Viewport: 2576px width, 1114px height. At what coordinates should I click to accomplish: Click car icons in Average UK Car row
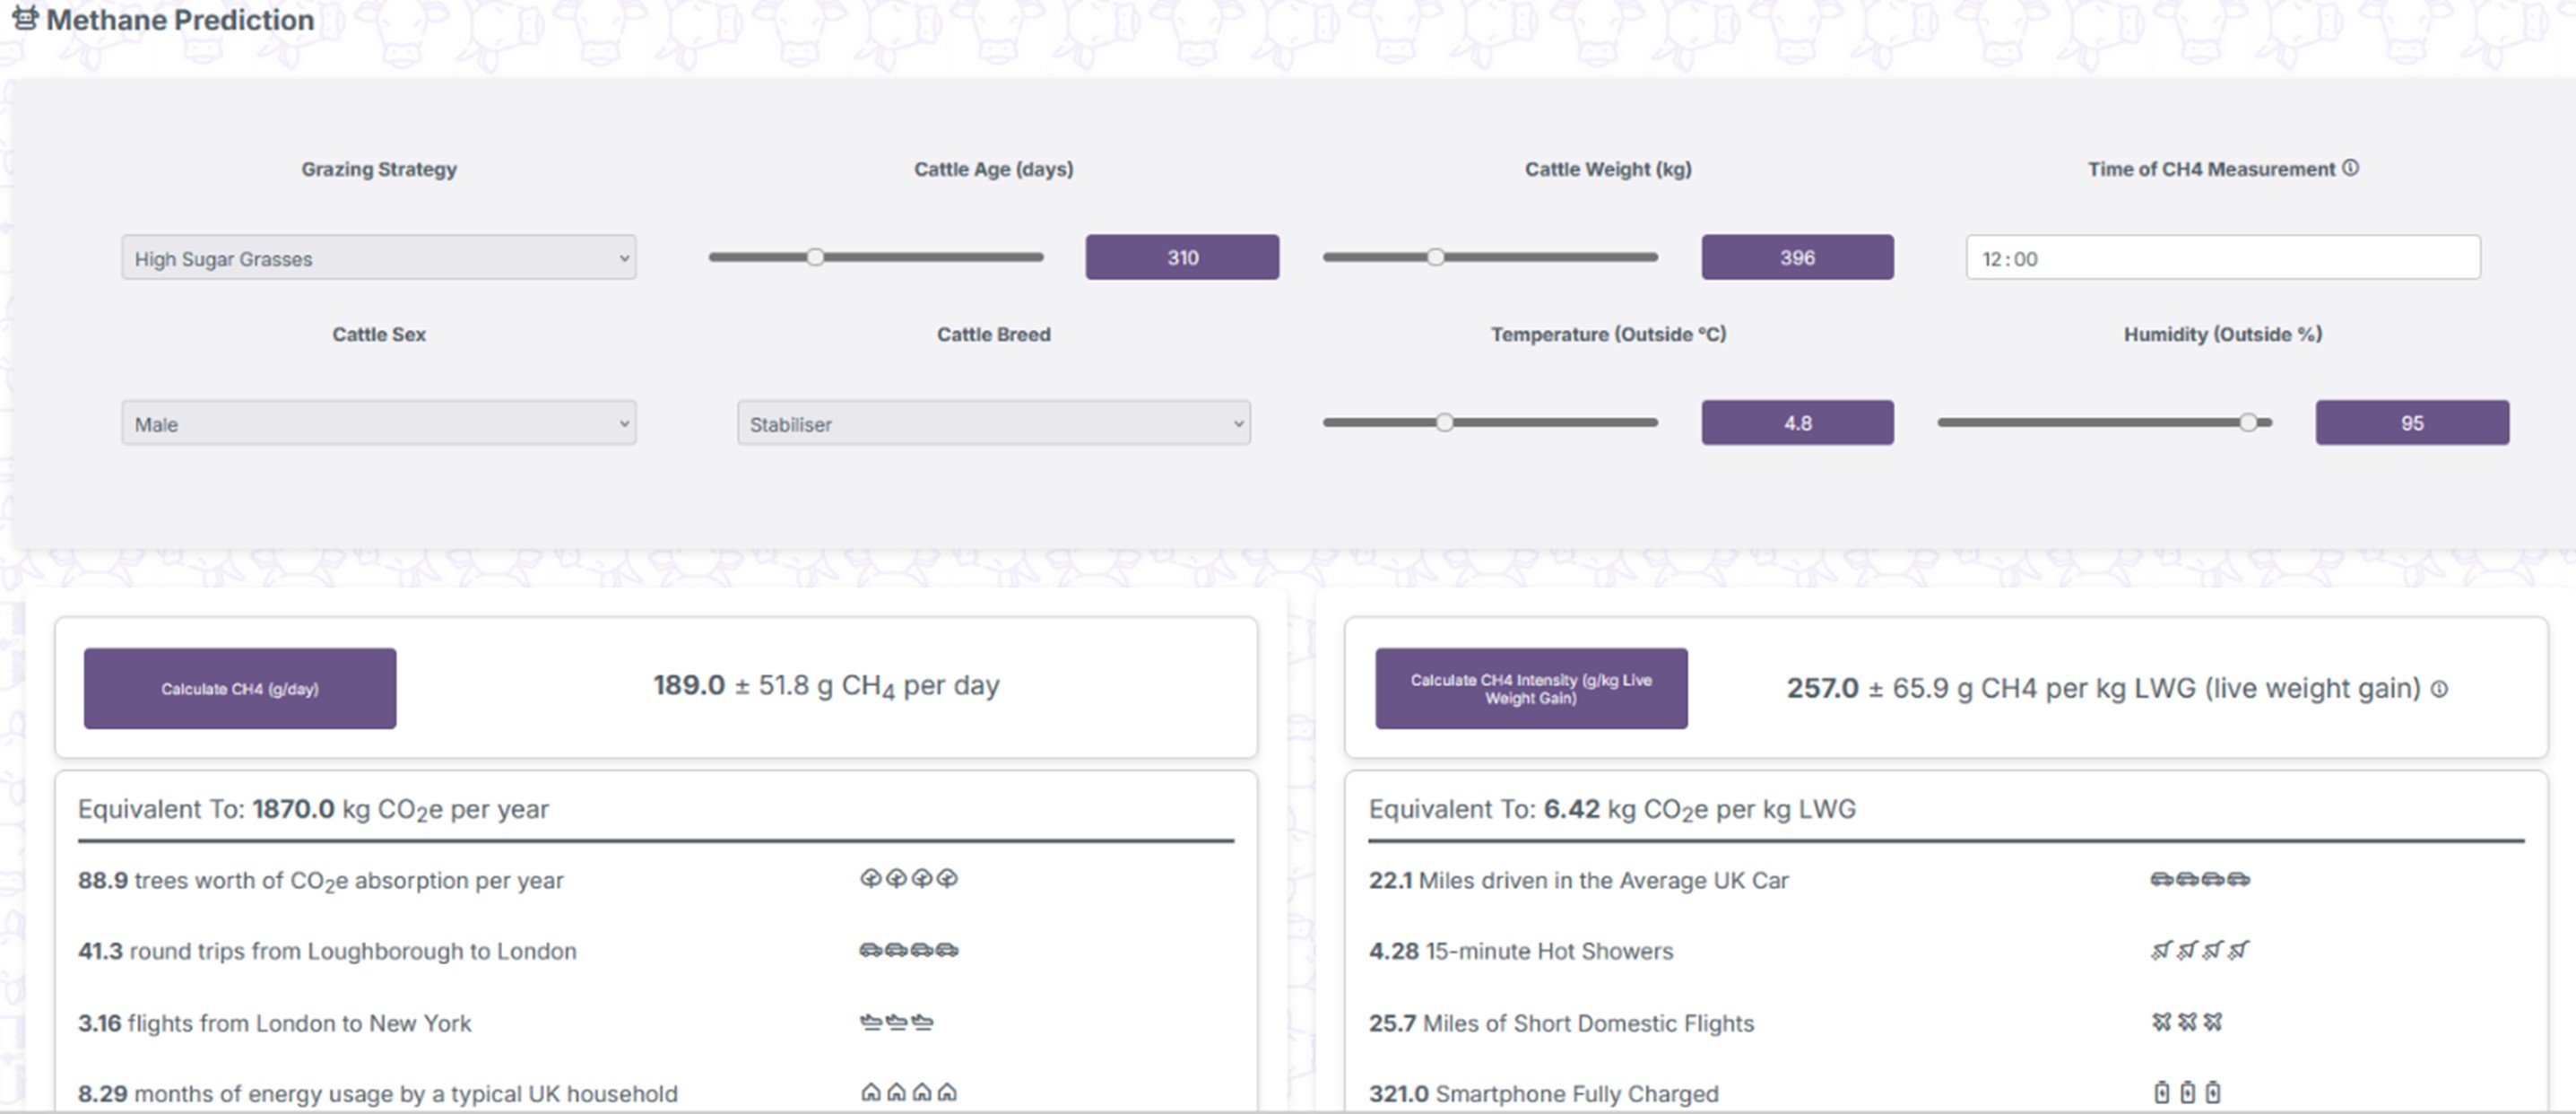2199,879
